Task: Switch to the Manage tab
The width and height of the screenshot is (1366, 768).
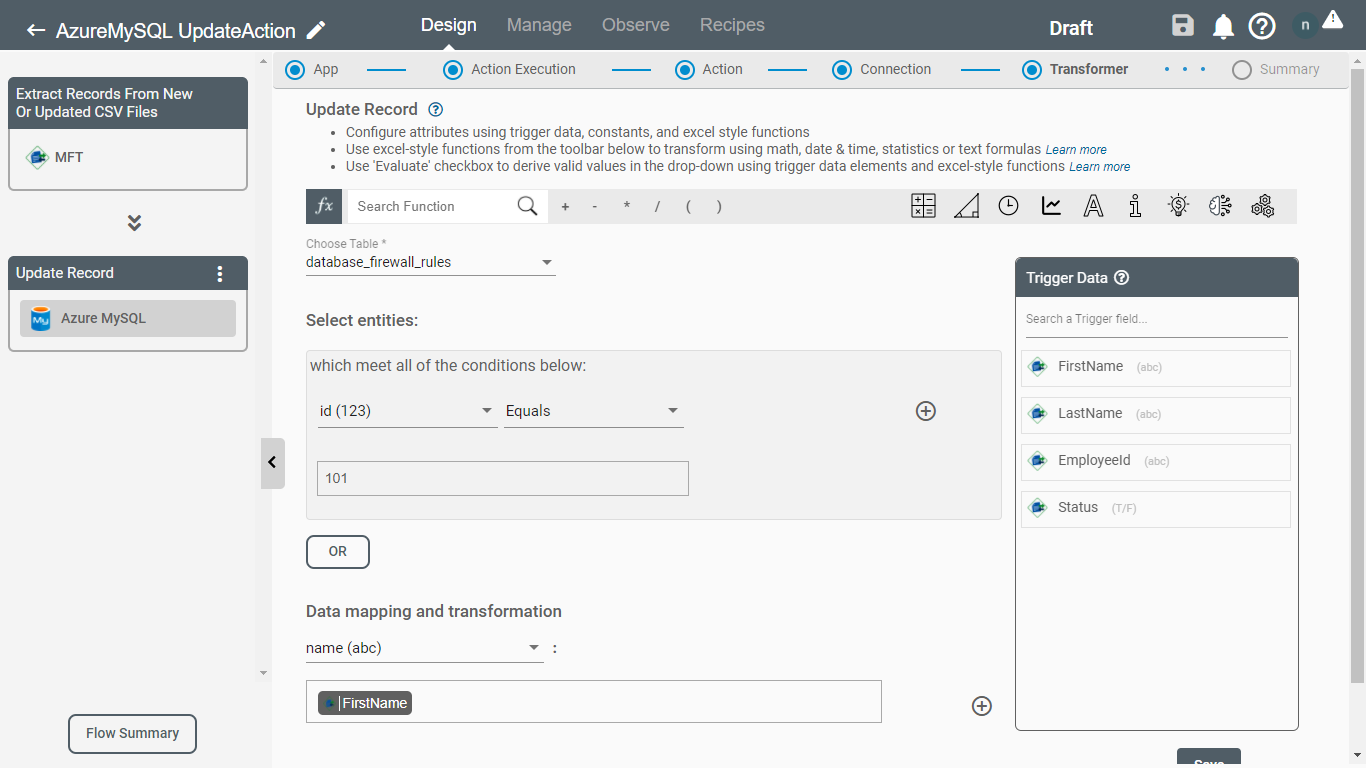Action: [x=539, y=25]
